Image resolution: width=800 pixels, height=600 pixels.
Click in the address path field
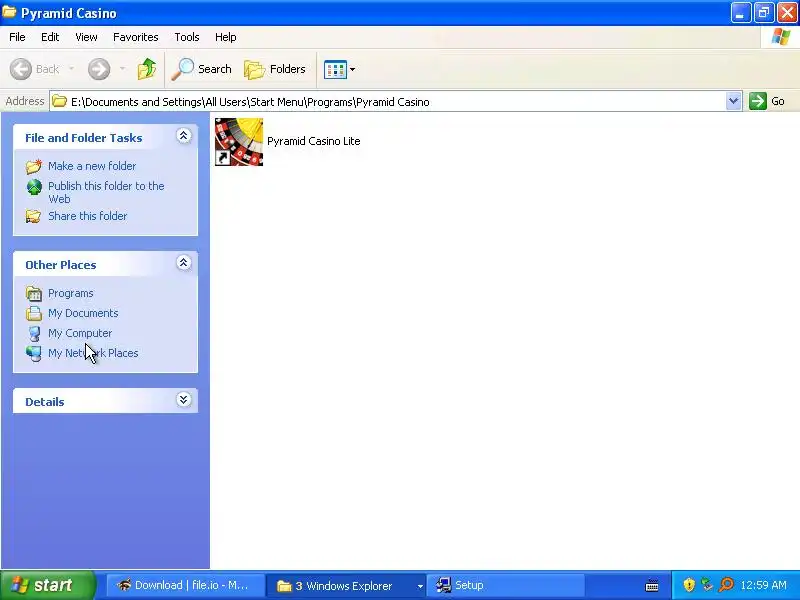point(388,102)
